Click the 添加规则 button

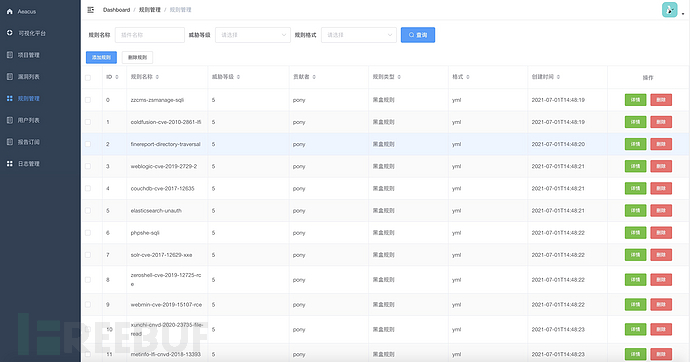pos(101,57)
